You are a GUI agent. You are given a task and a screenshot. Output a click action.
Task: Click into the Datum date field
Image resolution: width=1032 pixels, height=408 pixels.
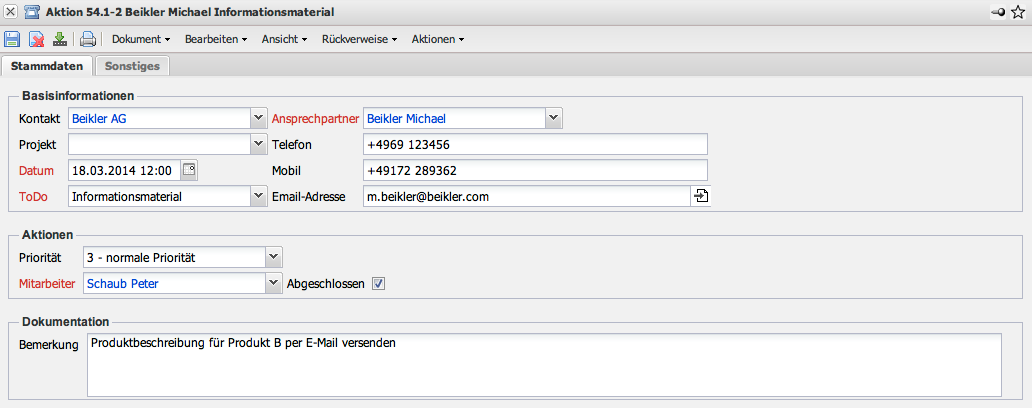coord(124,170)
